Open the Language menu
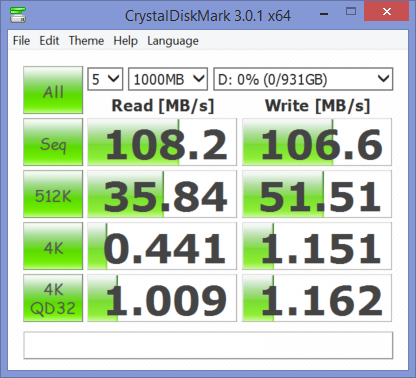Screen dimensions: 416x378 pos(173,41)
